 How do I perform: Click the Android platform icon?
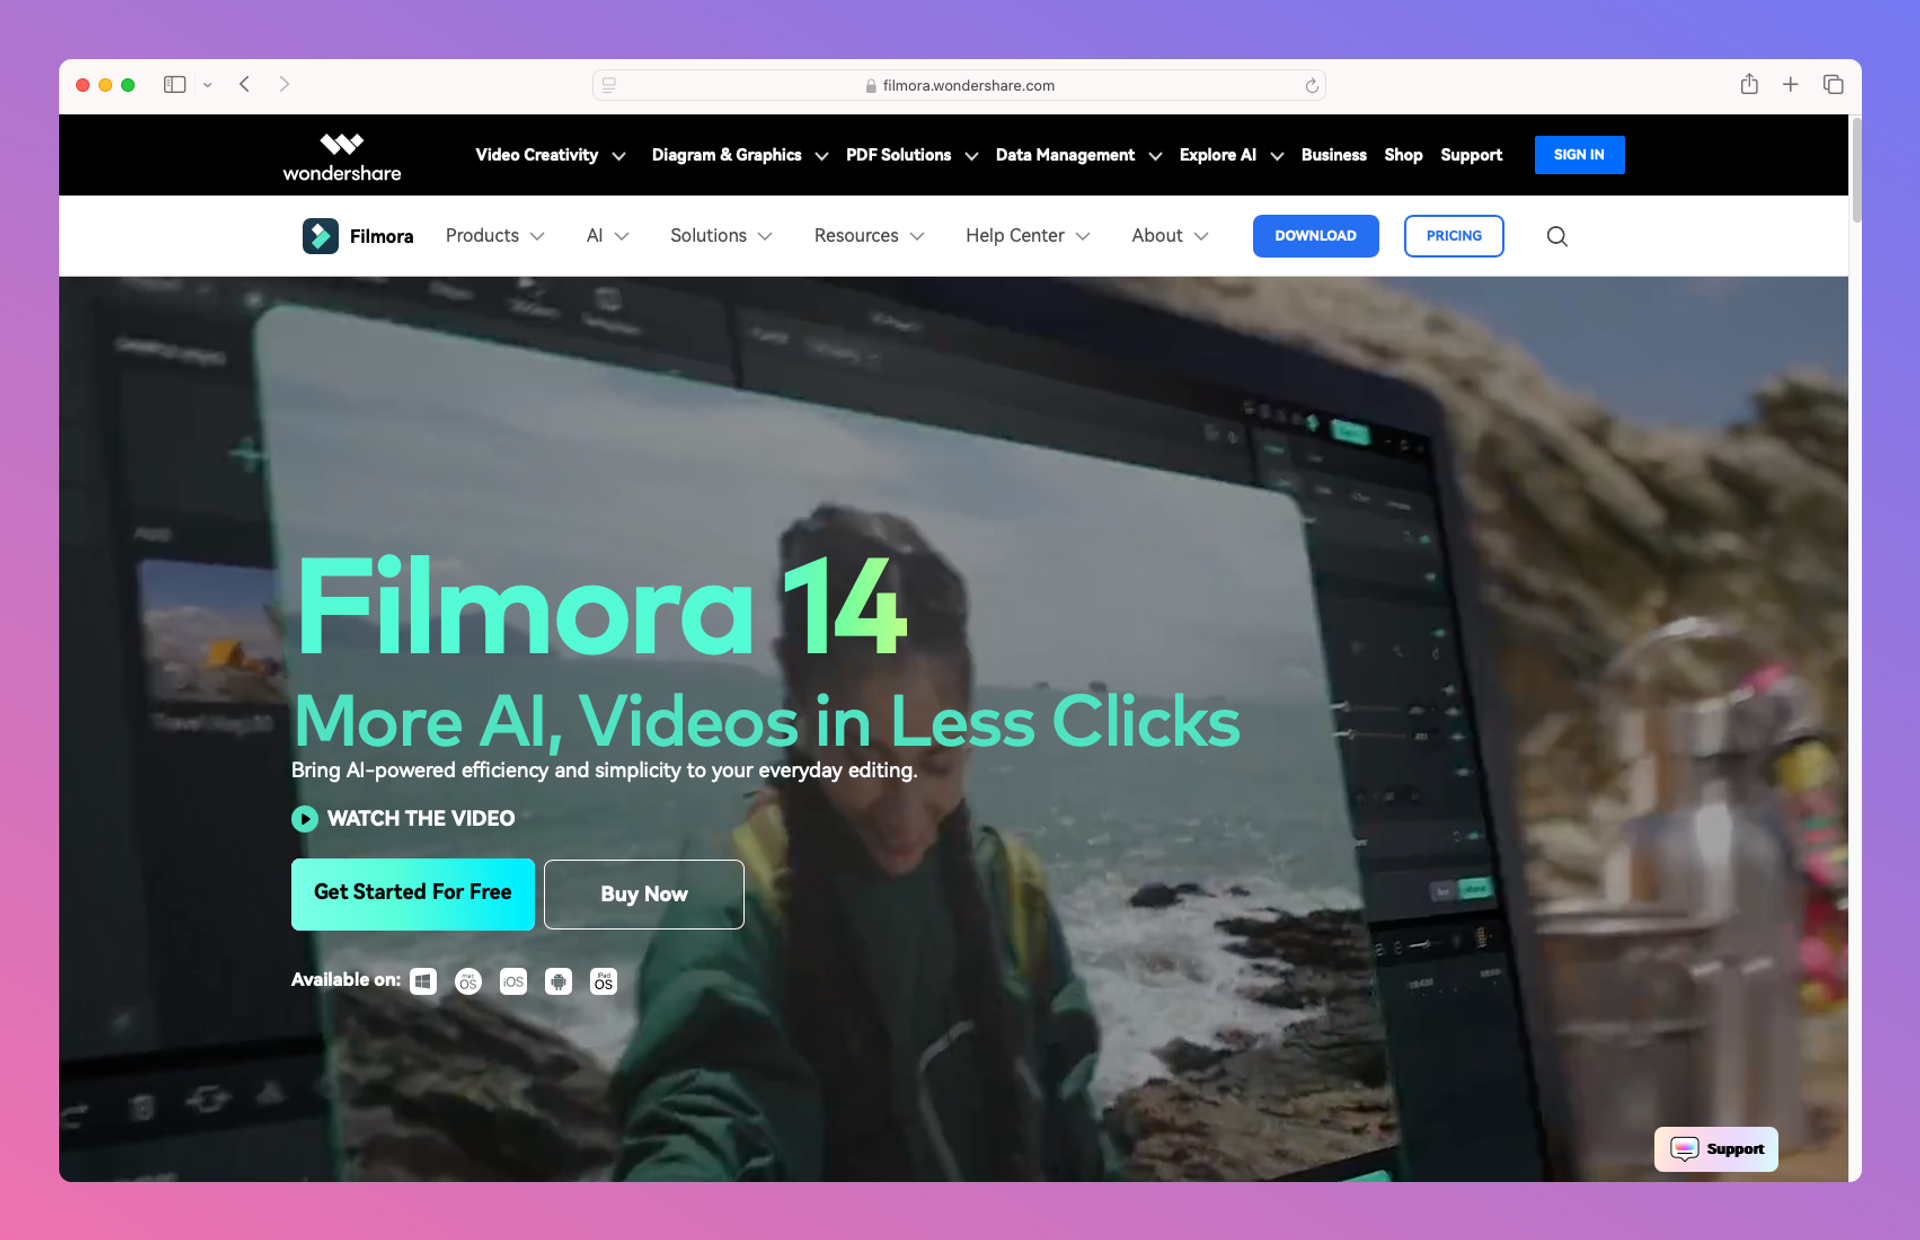coord(558,981)
